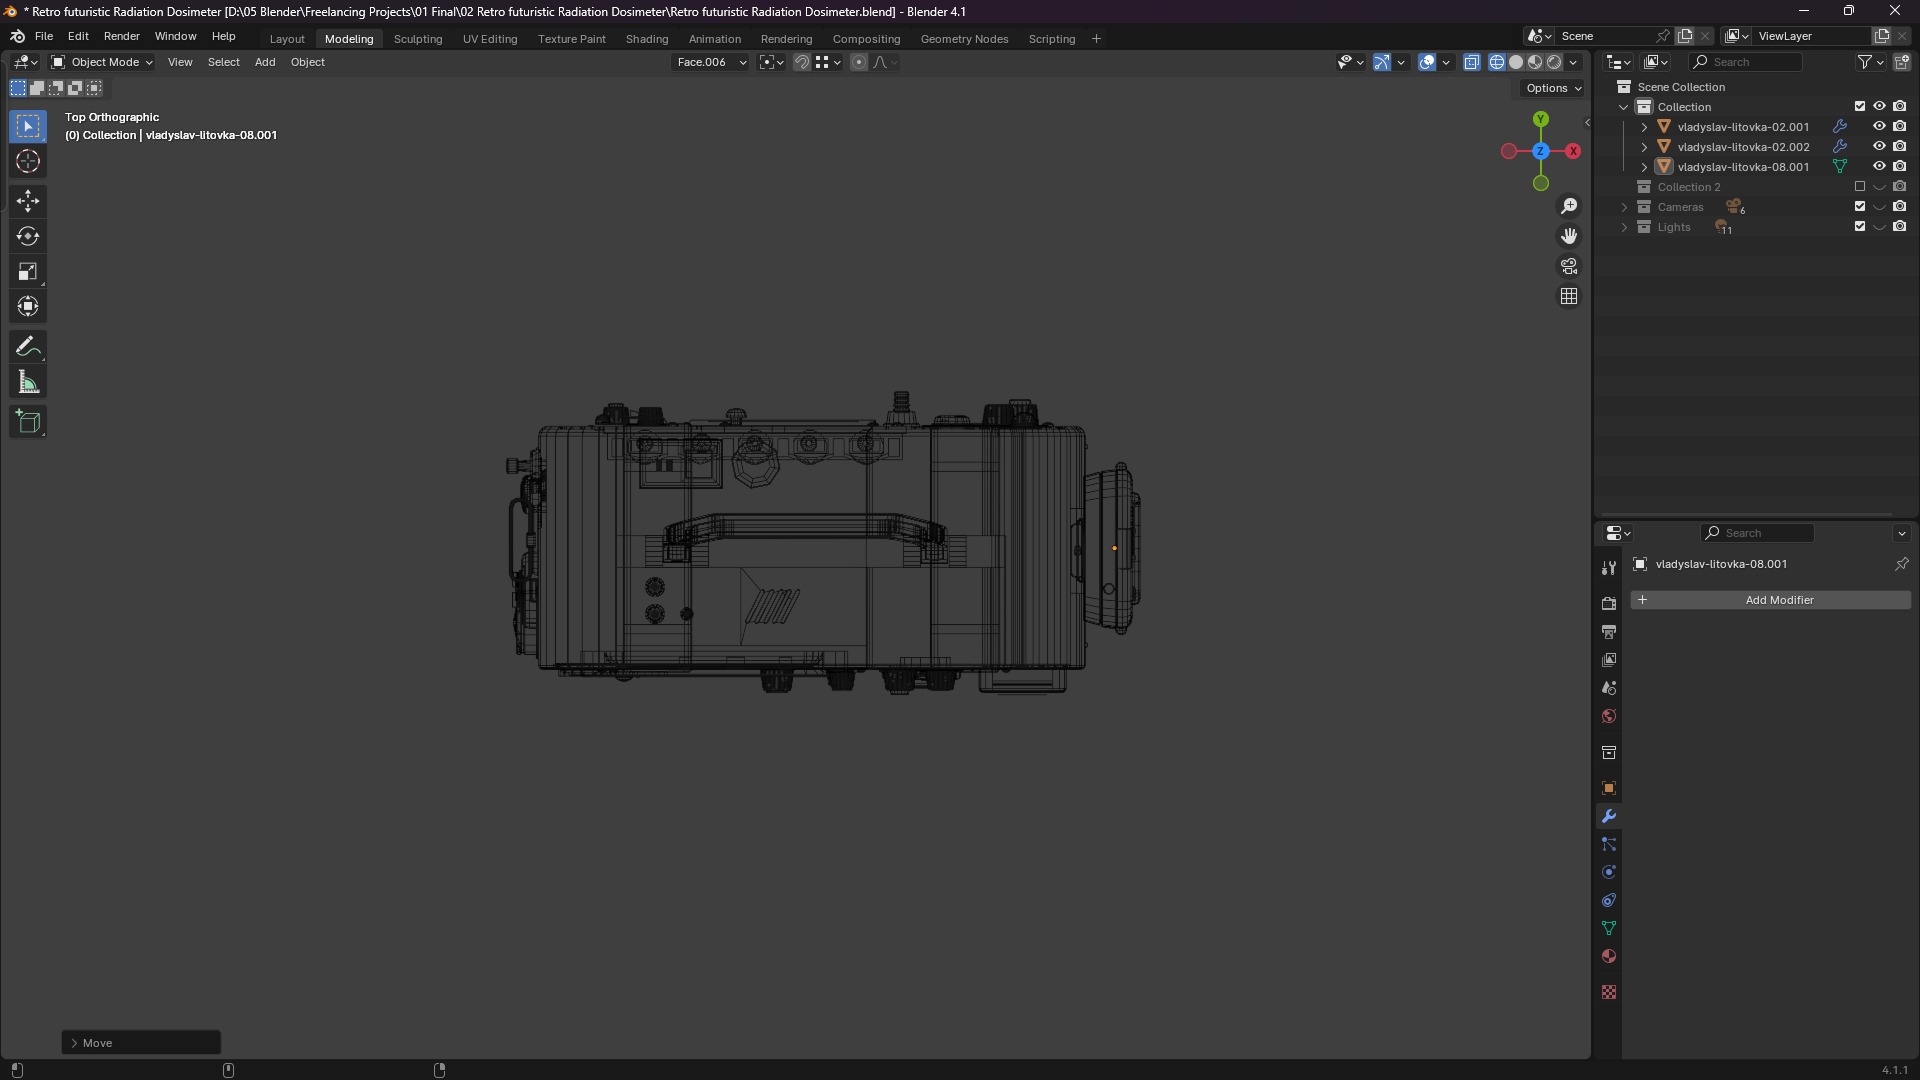
Task: Hide vladyslav-litovka-02.001 using eye icon
Action: (1879, 127)
